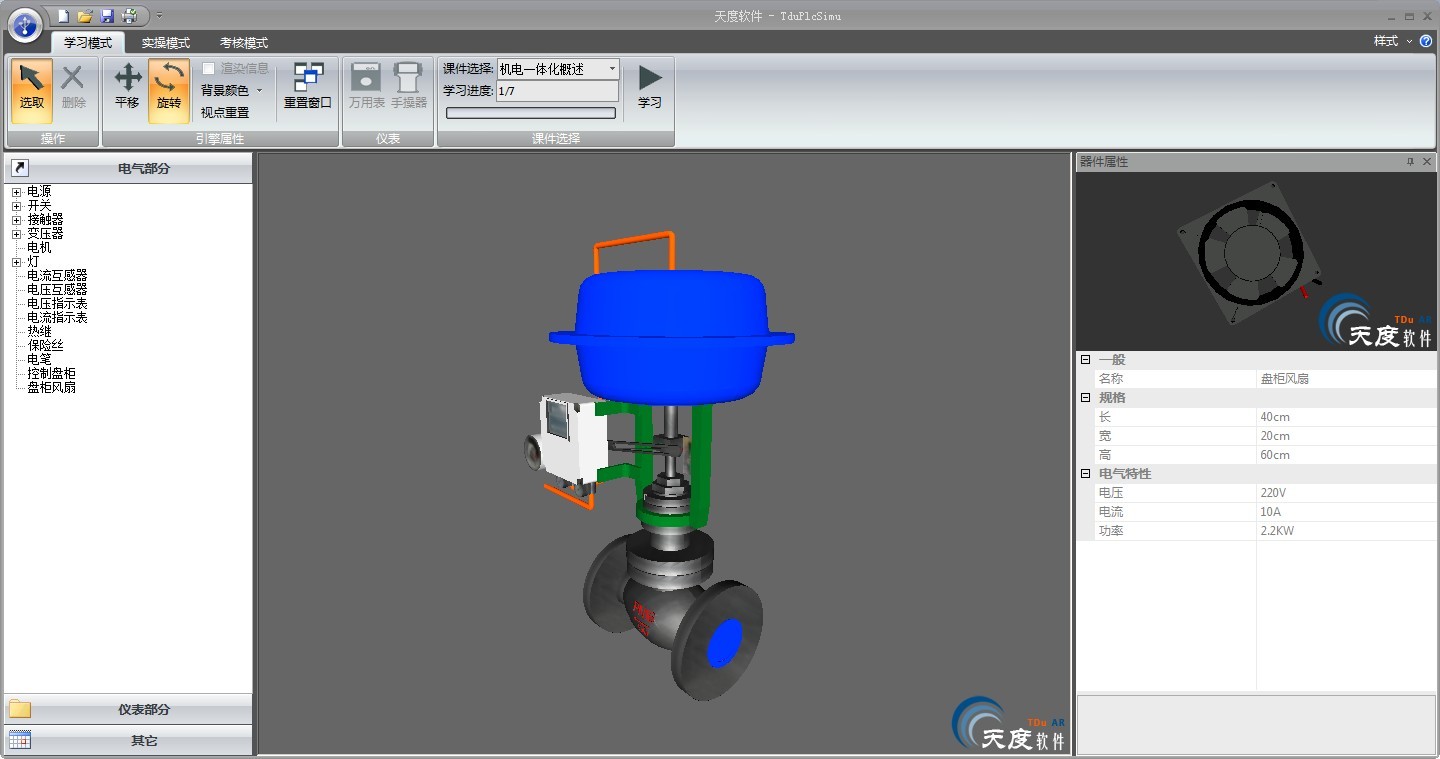Image resolution: width=1440 pixels, height=759 pixels.
Task: Click the New document icon in quick access
Action: point(63,16)
